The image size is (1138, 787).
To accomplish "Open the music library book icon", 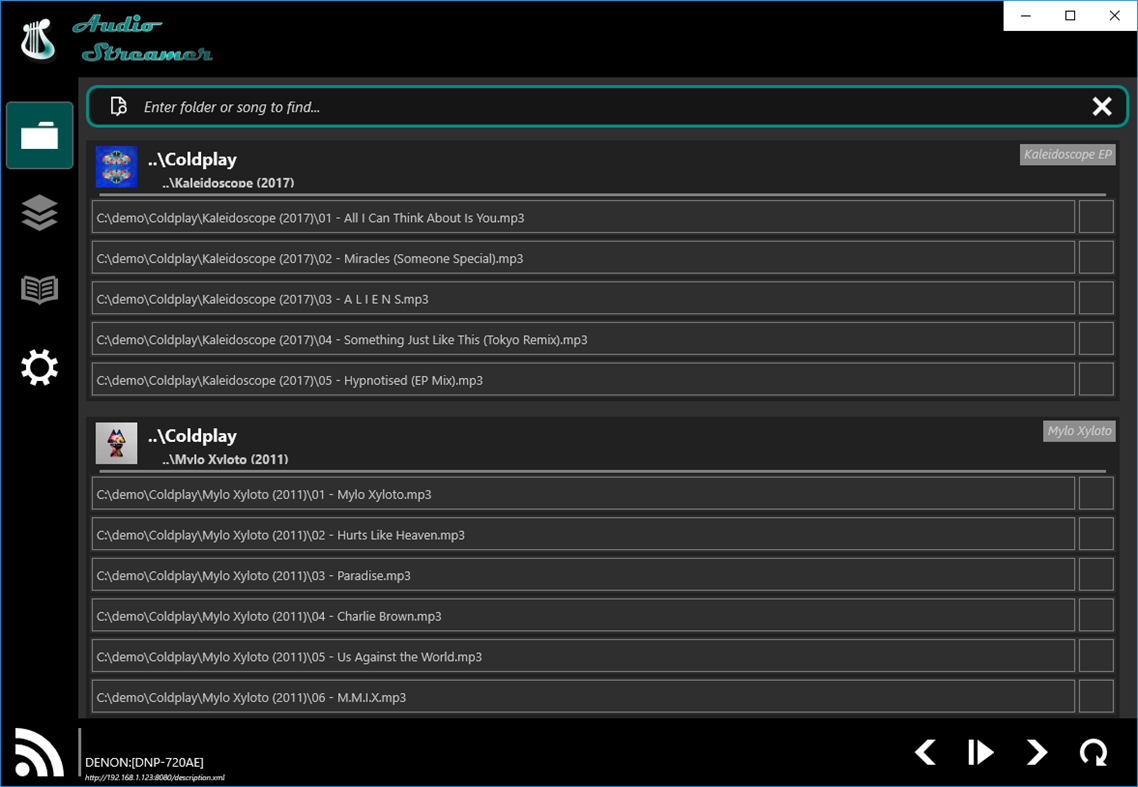I will pyautogui.click(x=39, y=289).
